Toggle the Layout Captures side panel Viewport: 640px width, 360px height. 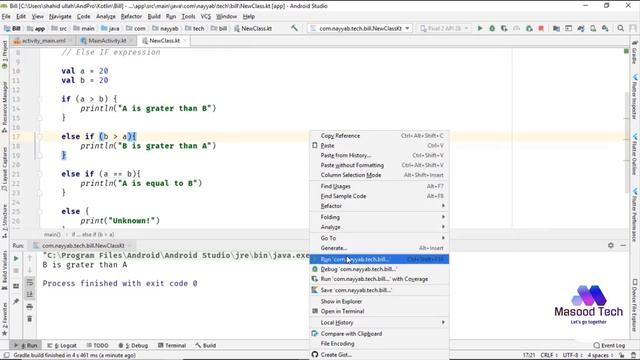point(4,169)
